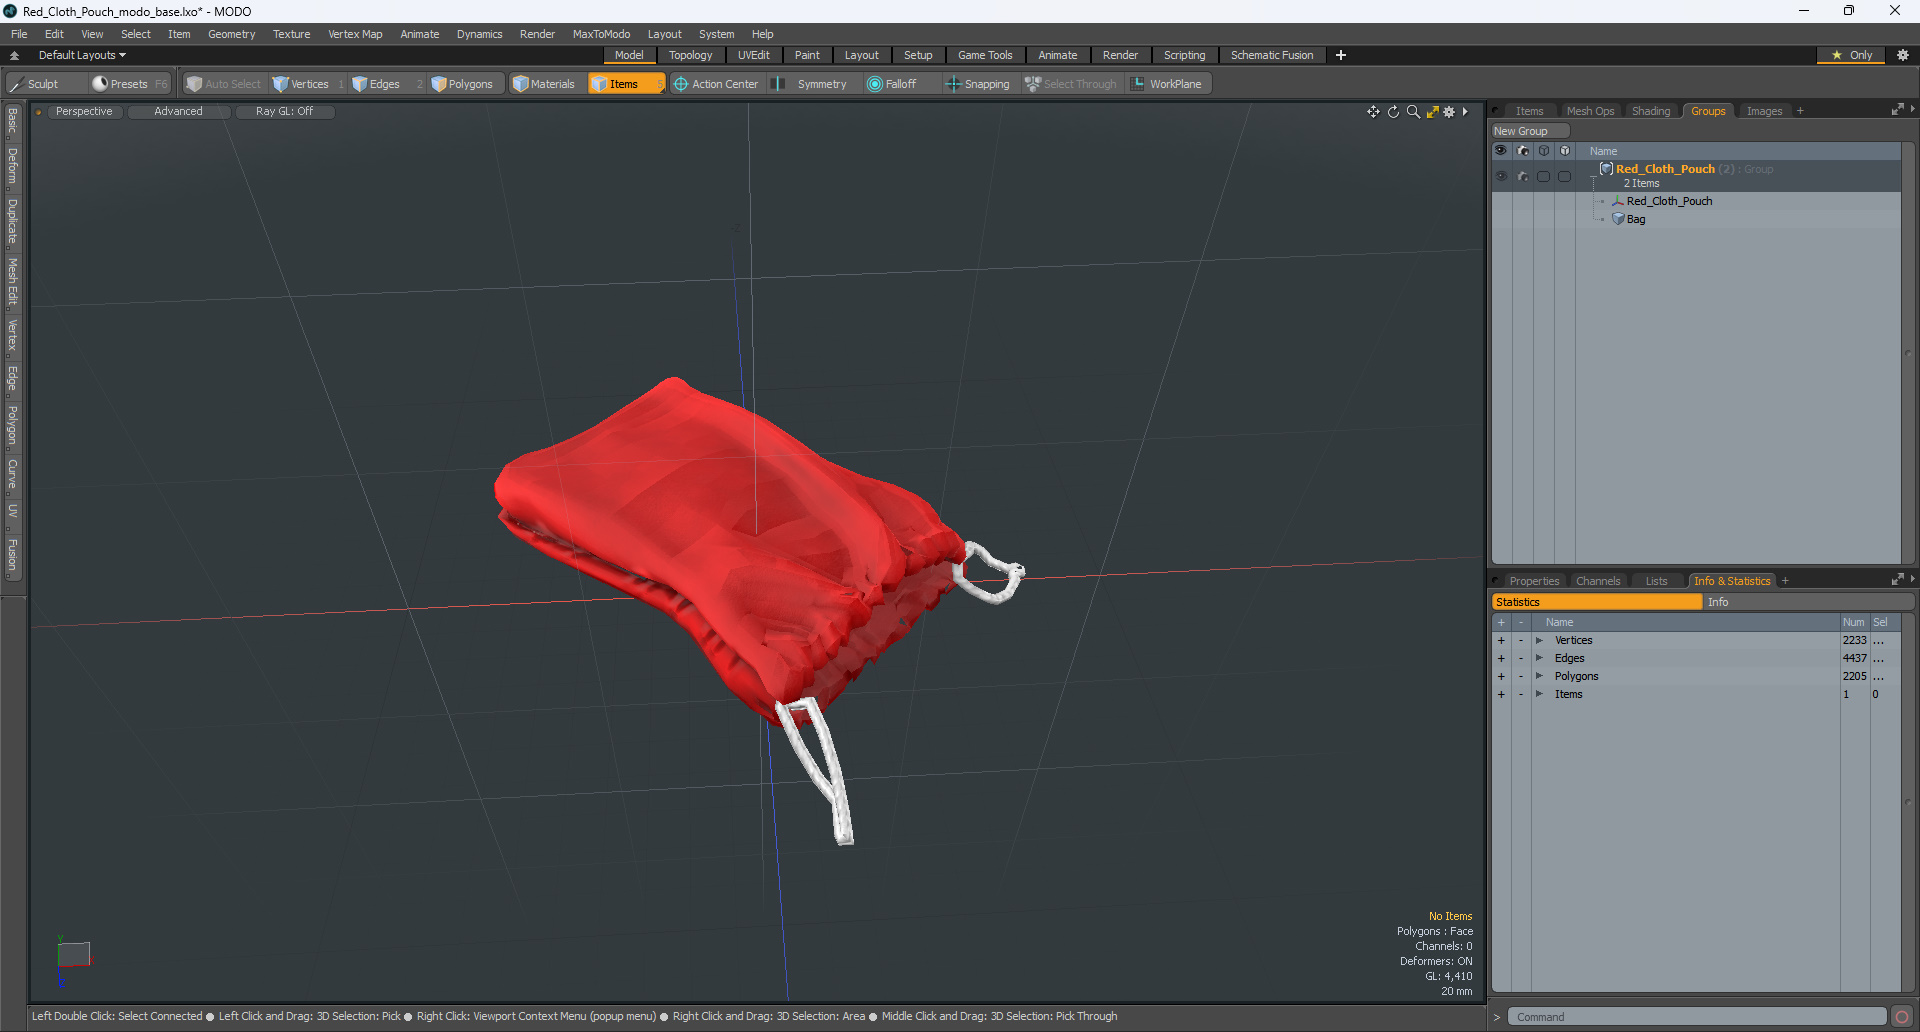Toggle Select Through
1920x1032 pixels.
1070,84
